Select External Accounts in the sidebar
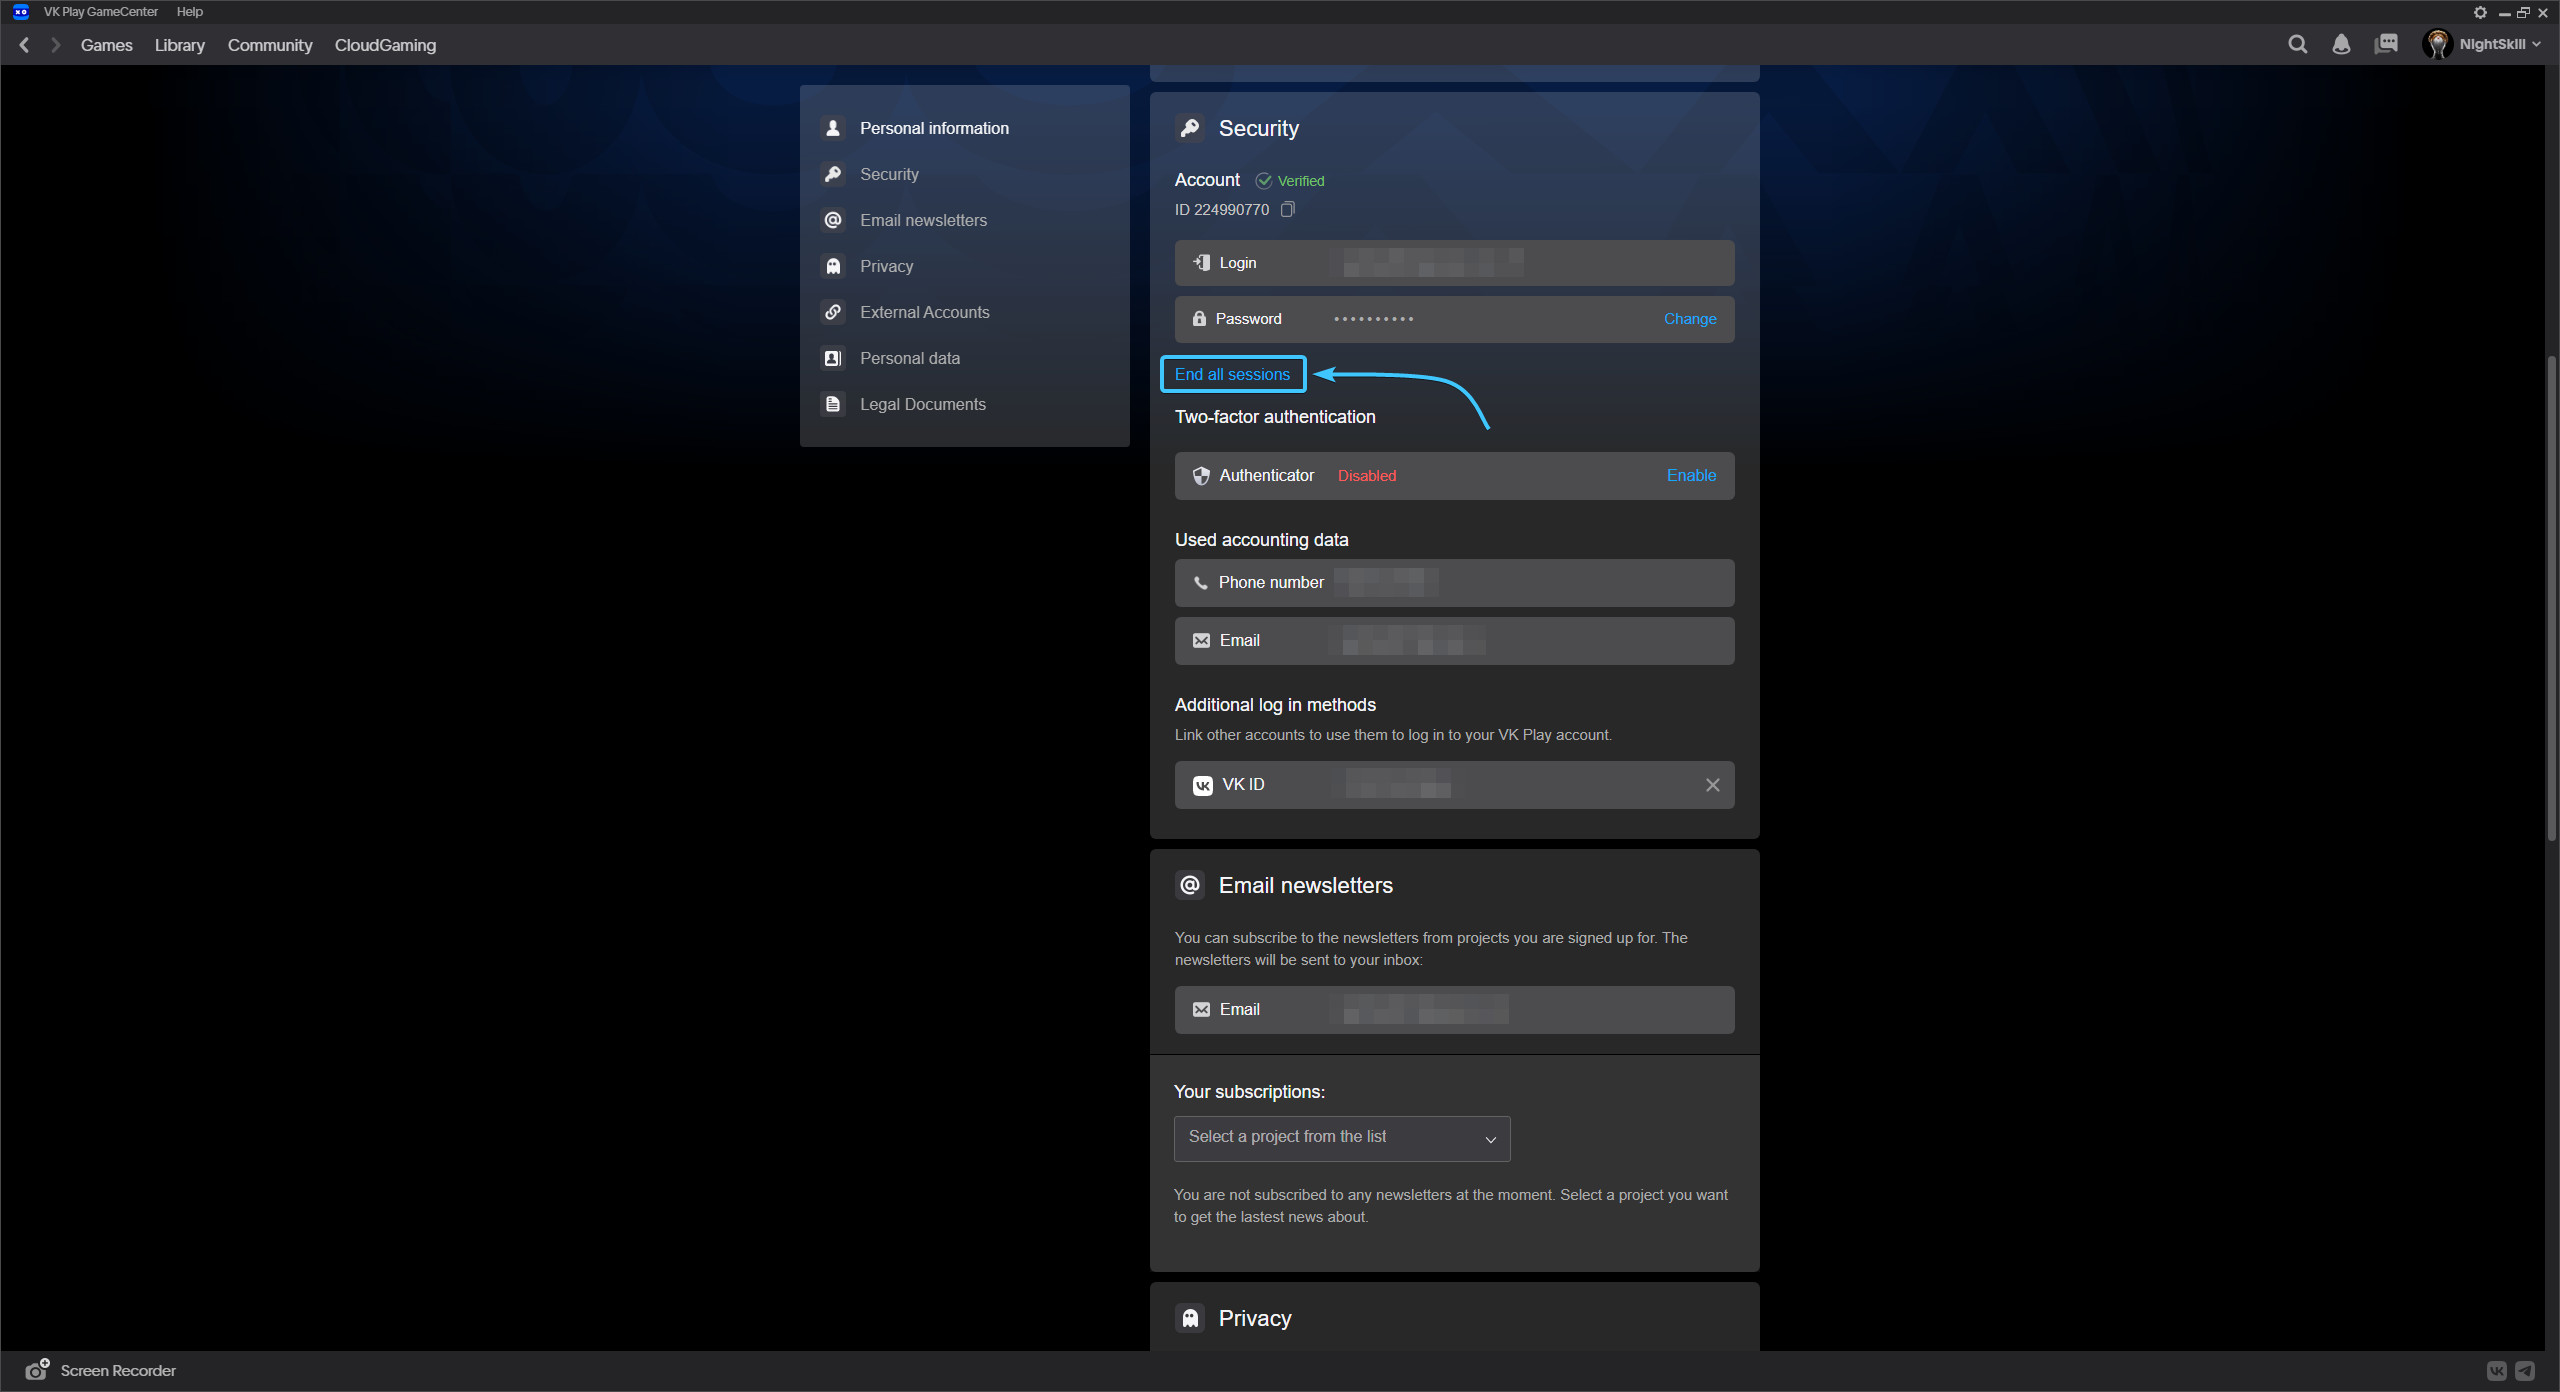The height and width of the screenshot is (1392, 2560). [x=924, y=312]
